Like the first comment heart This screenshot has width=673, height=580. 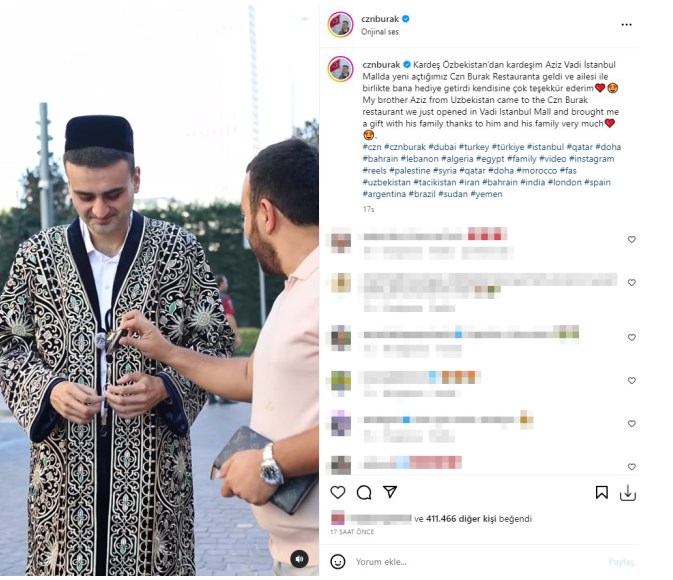click(x=631, y=239)
